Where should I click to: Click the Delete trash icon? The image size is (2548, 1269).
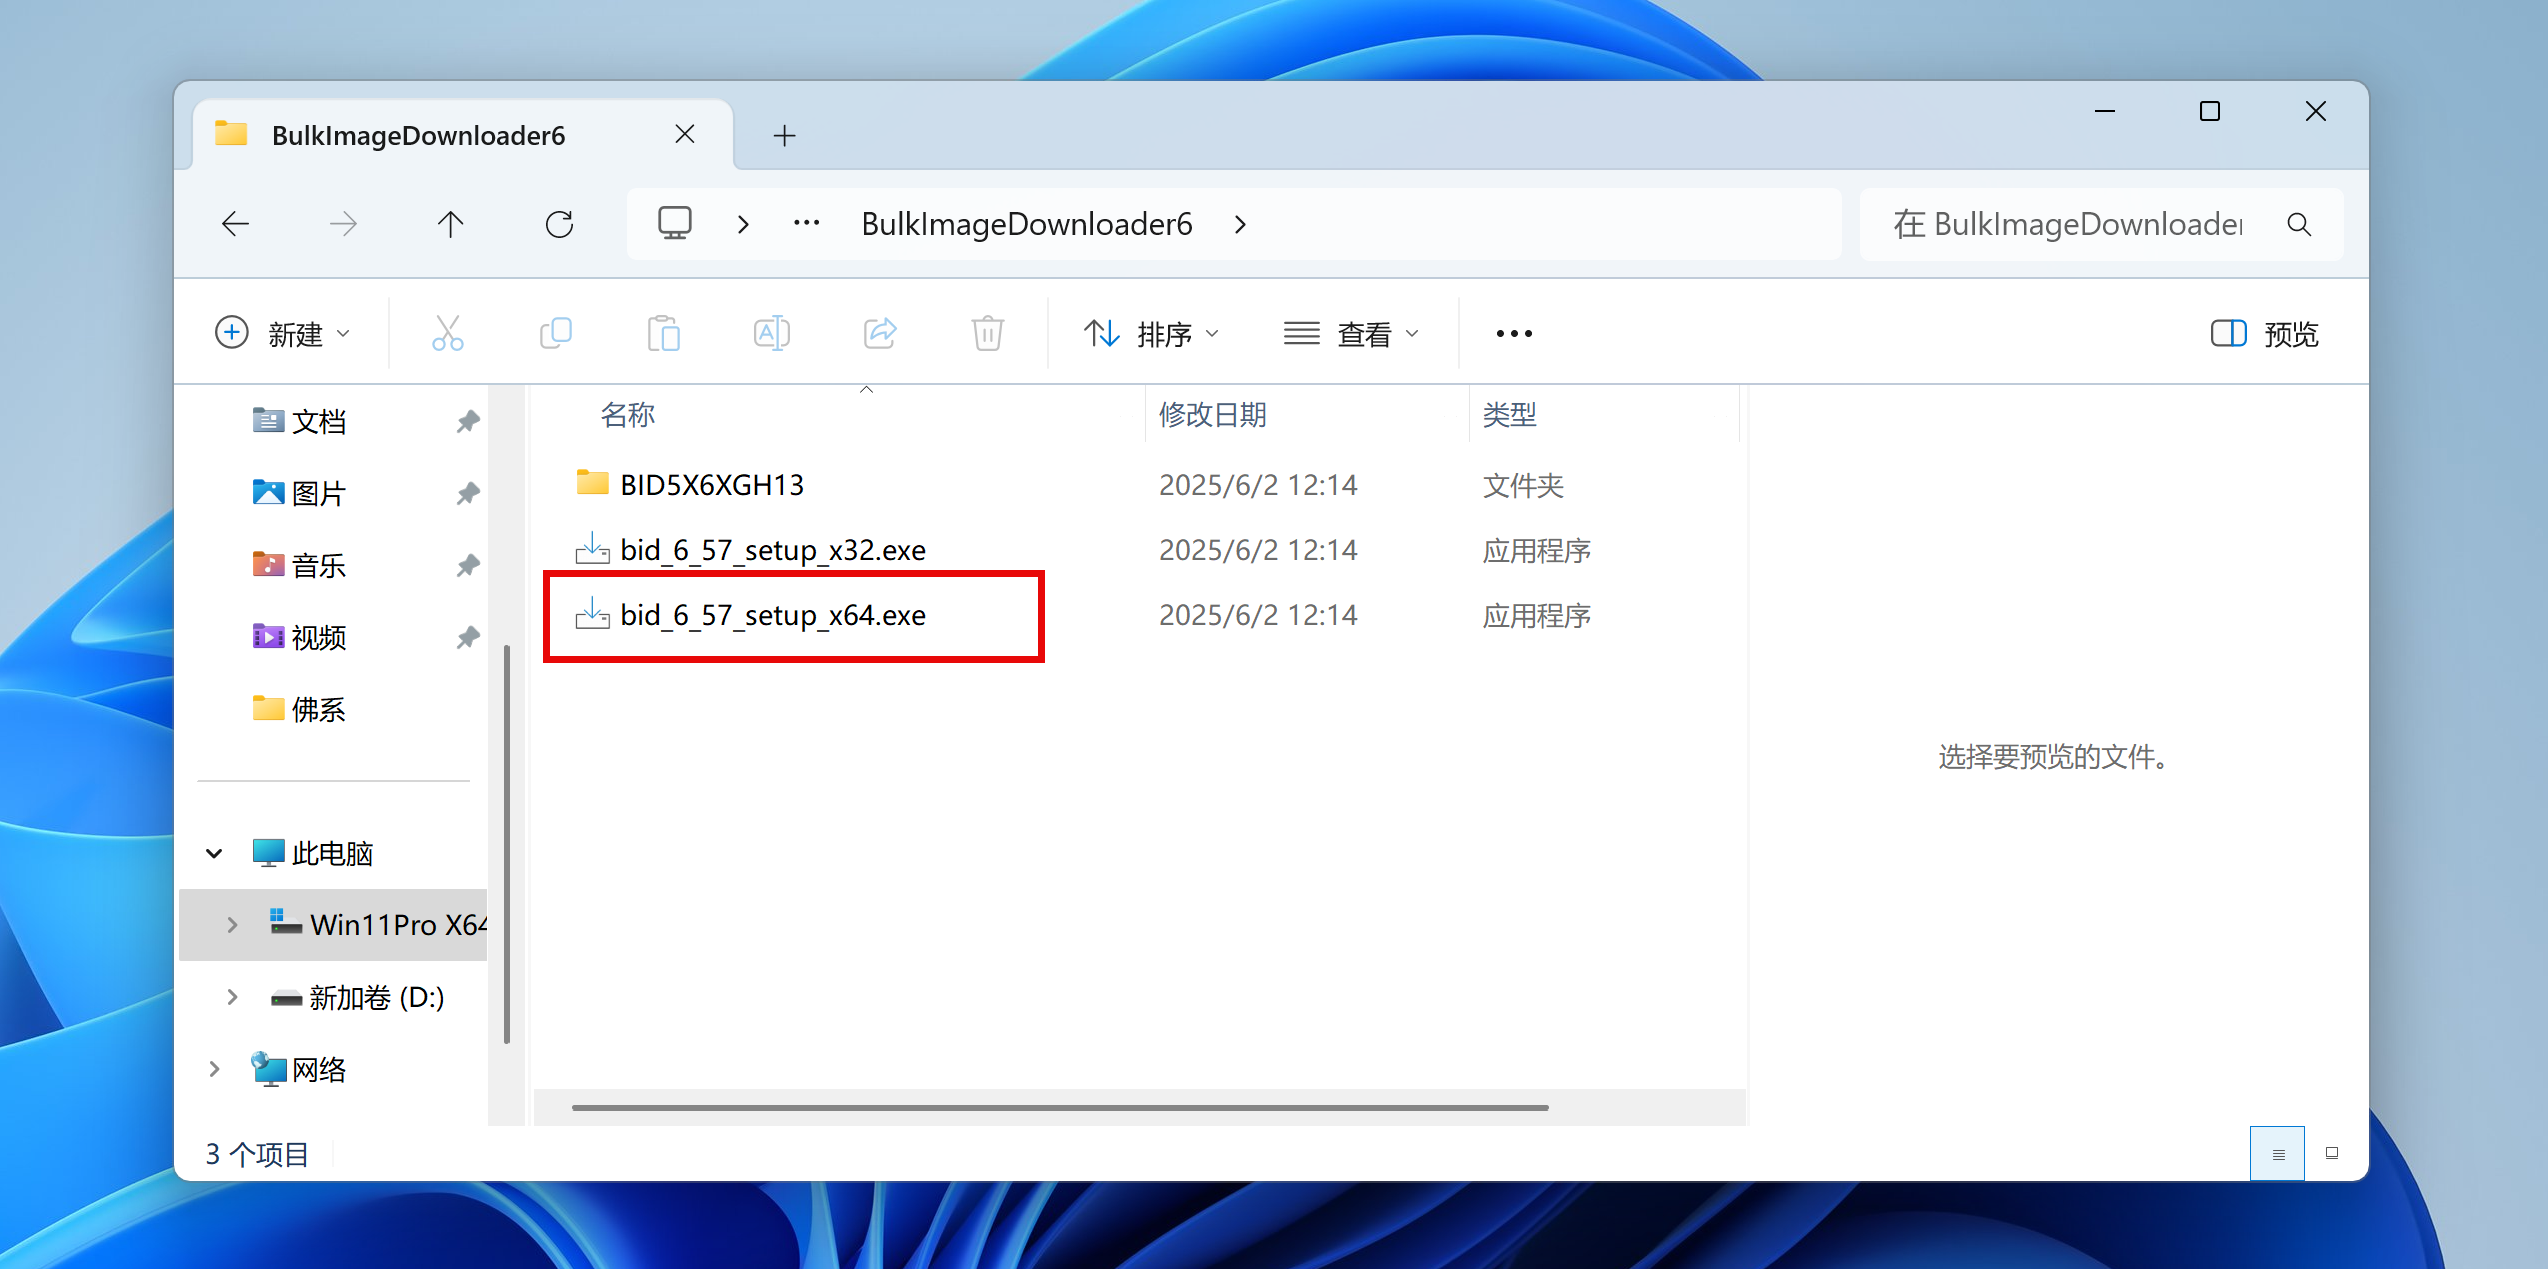(987, 333)
